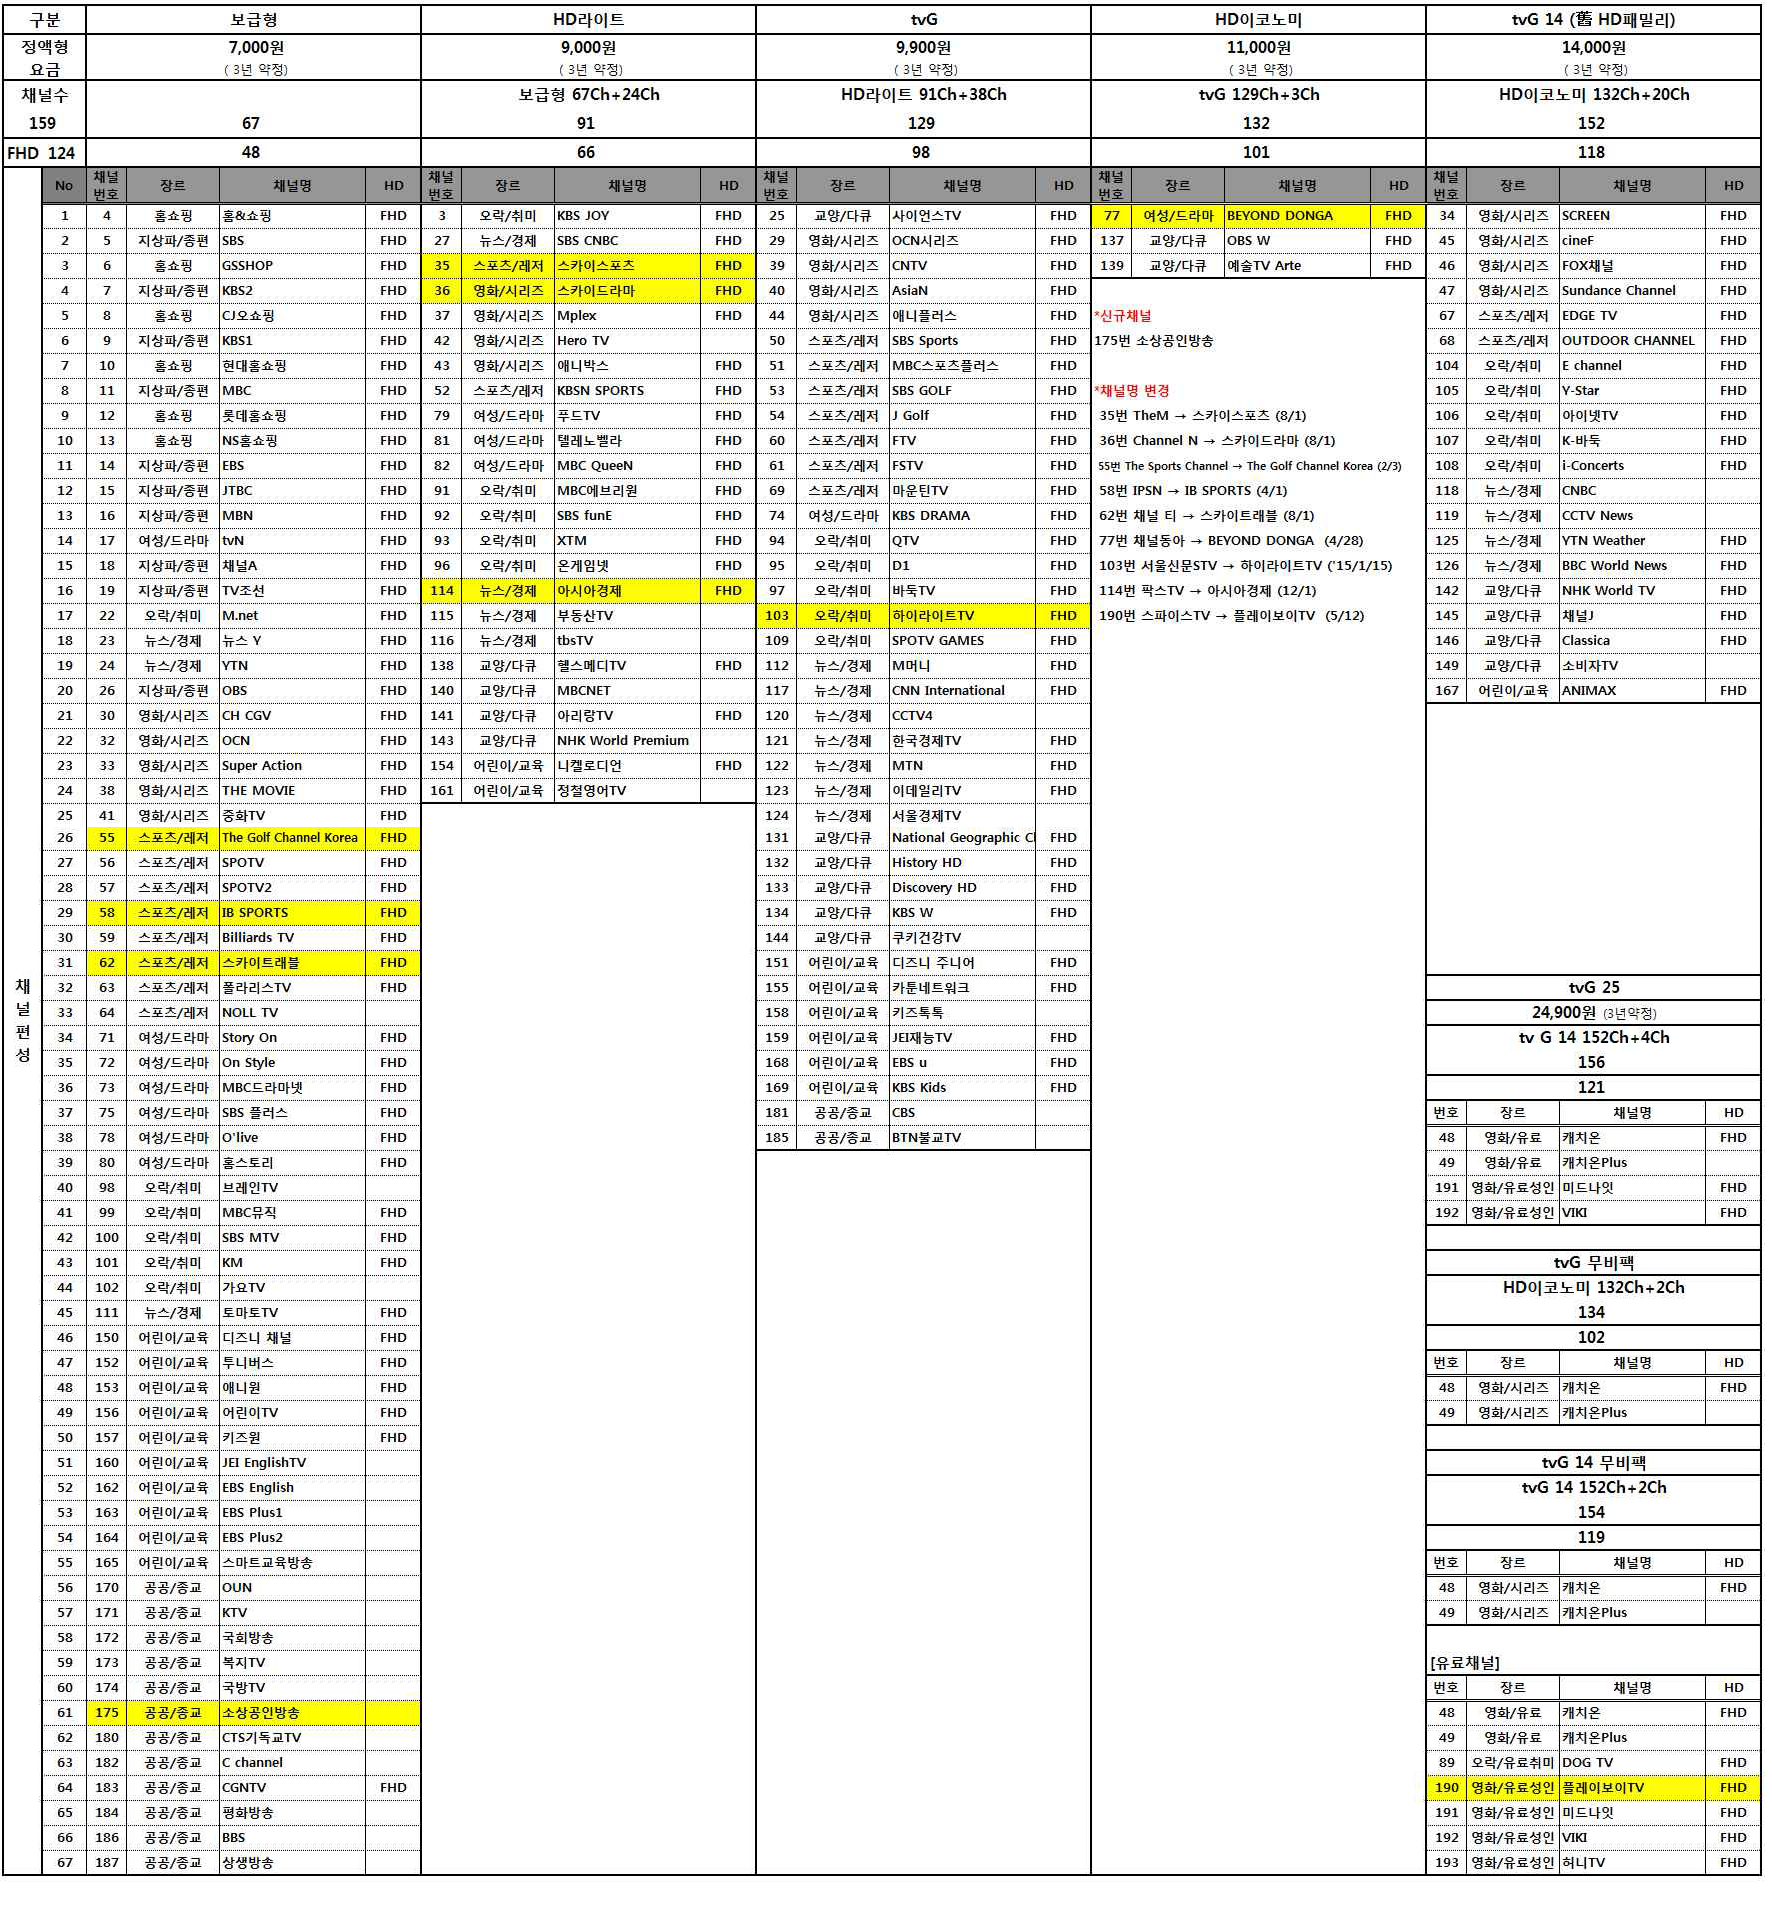Select the tvG 무비팩 section header
Viewport: 1772px width, 1912px height.
(1593, 1262)
